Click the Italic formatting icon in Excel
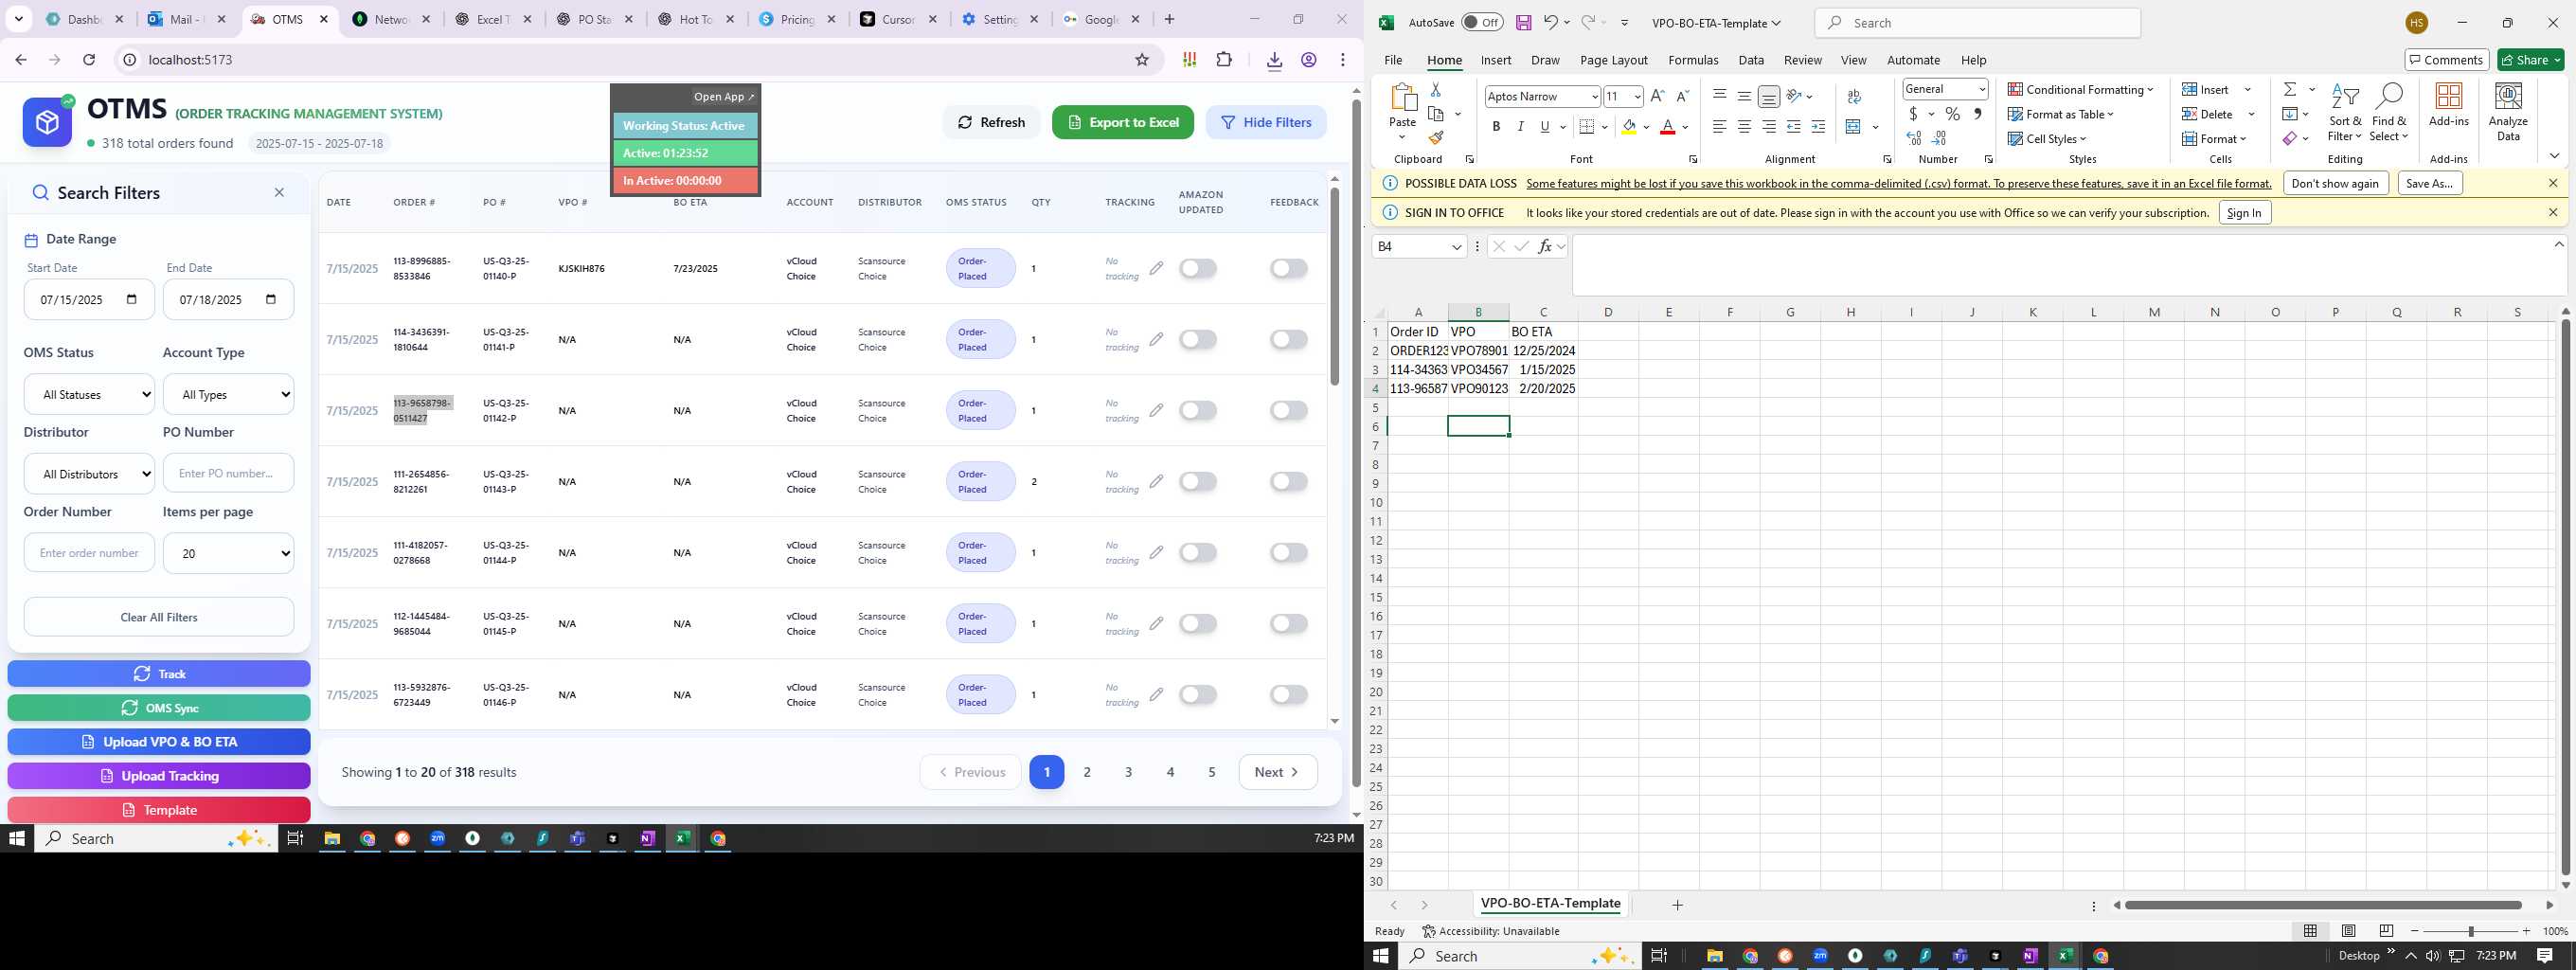The image size is (2576, 970). click(x=1520, y=127)
